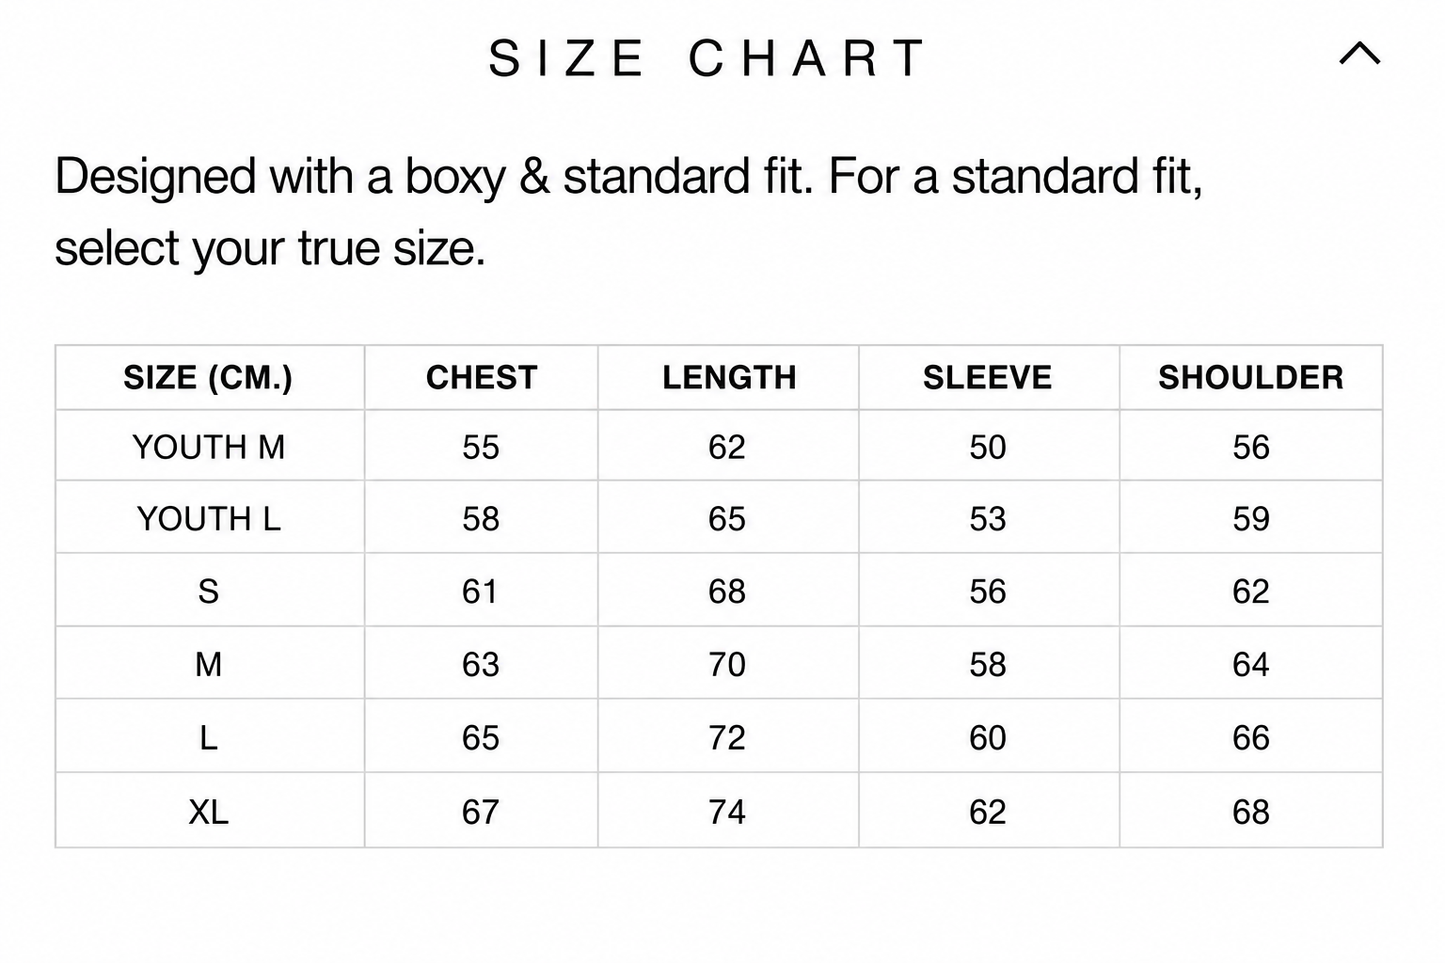Click the YOUTH M size row label

pos(209,447)
